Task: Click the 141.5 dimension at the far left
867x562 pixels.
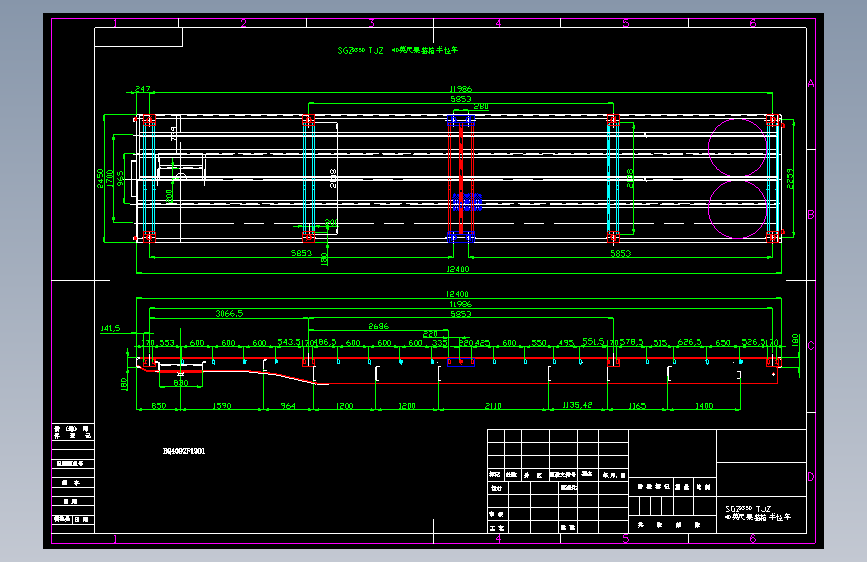Action: click(110, 328)
